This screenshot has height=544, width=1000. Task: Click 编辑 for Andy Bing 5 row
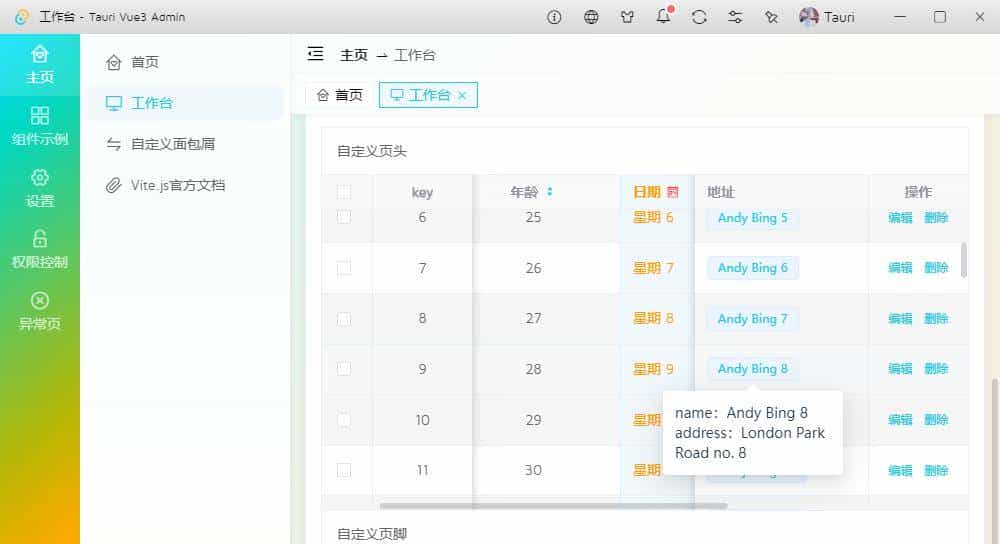click(x=901, y=217)
